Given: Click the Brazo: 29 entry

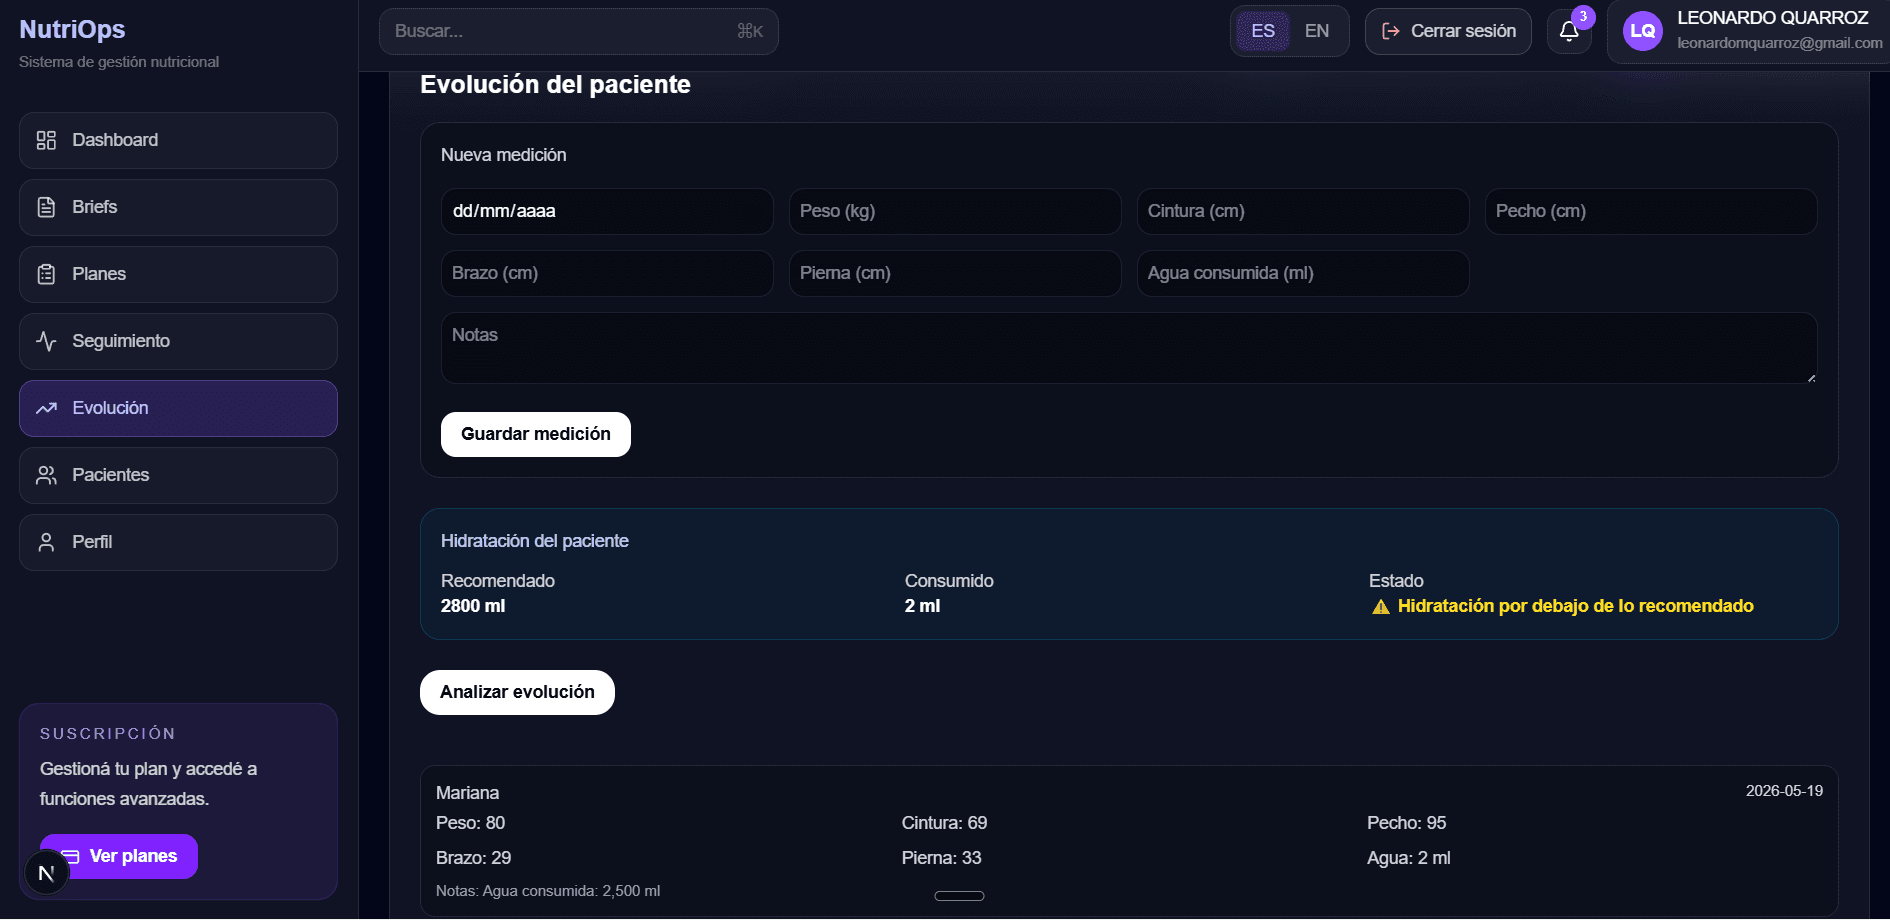Looking at the screenshot, I should click(473, 858).
